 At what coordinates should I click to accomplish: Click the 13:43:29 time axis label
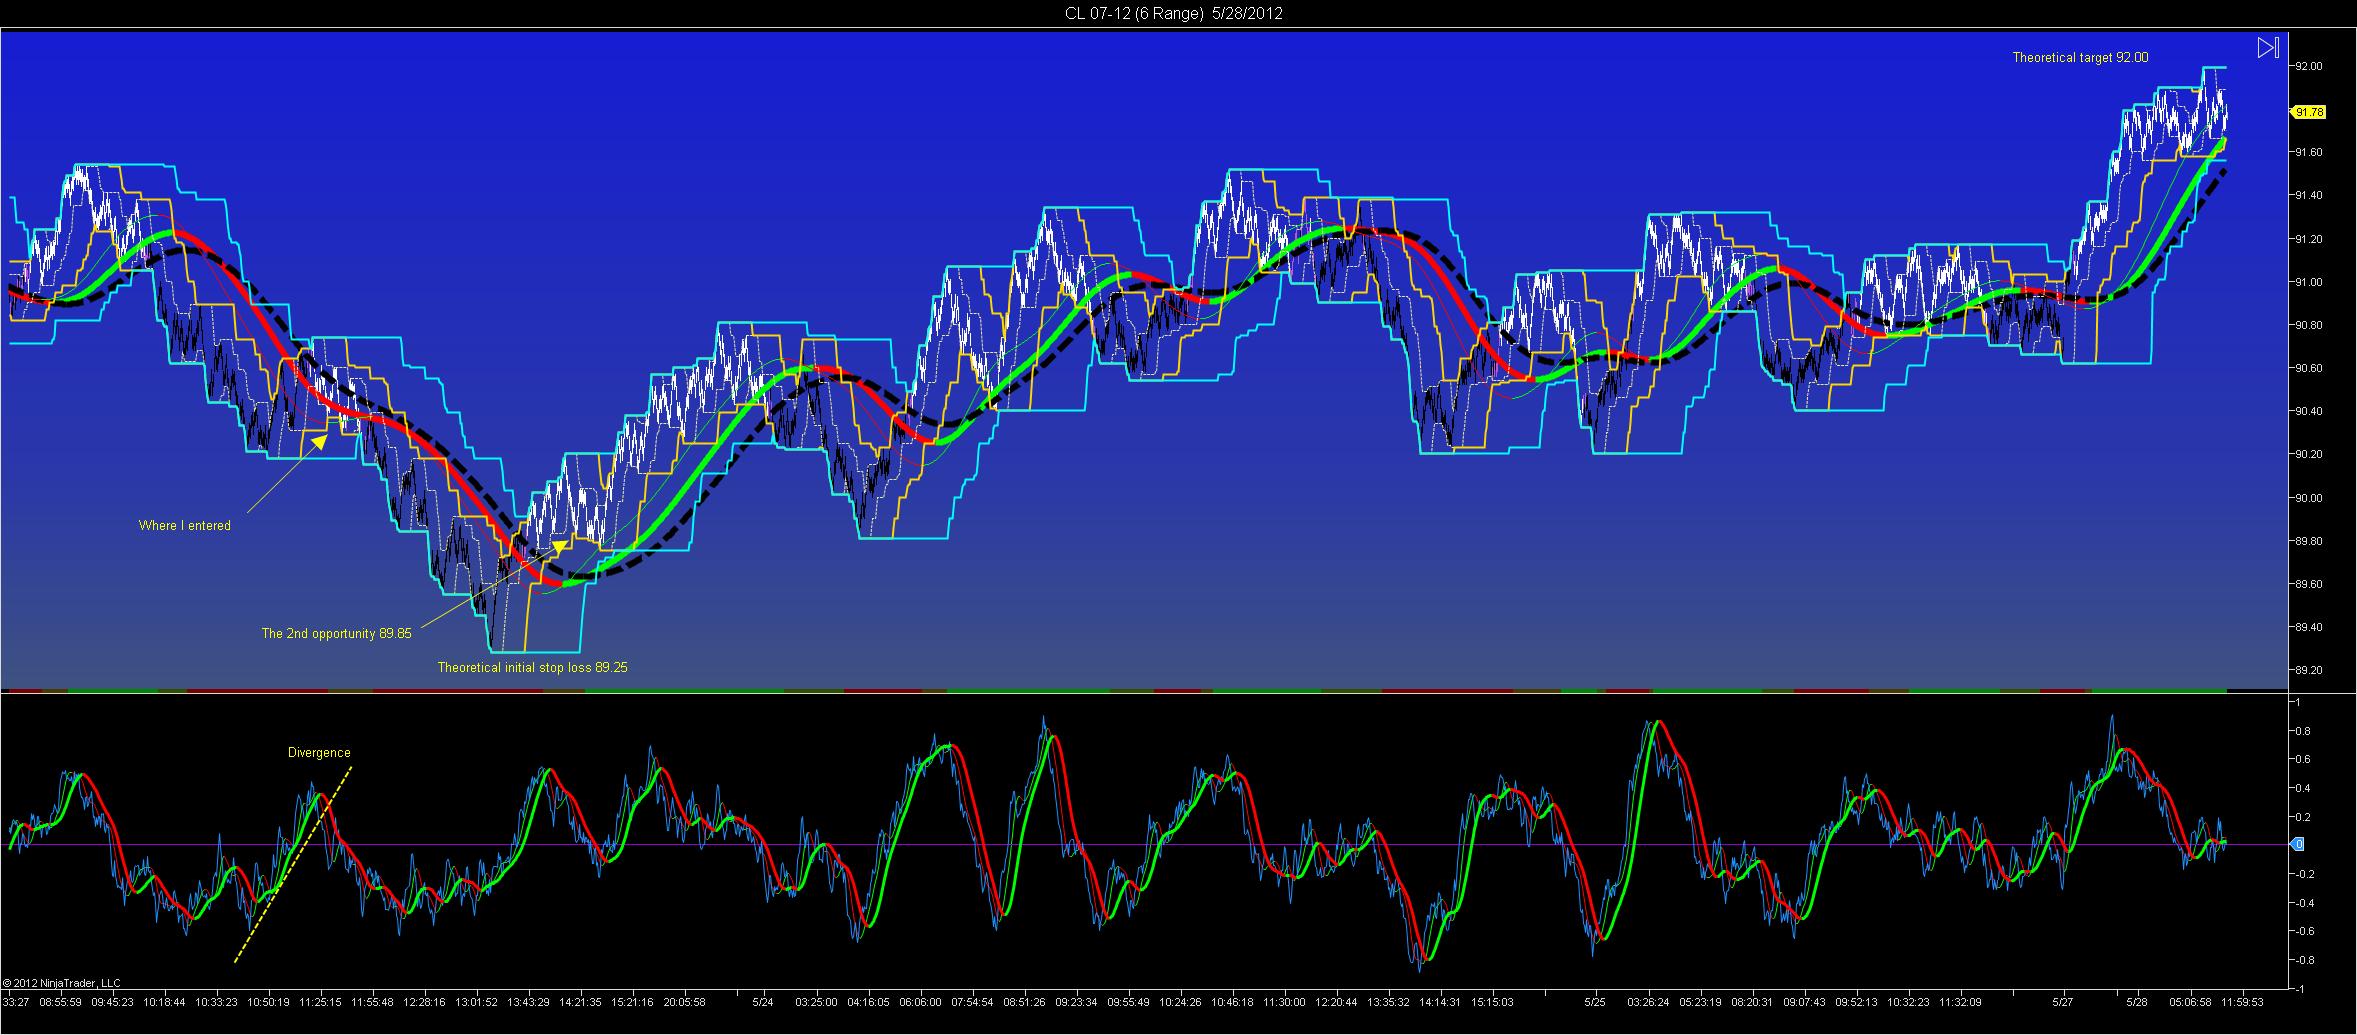coord(528,1002)
